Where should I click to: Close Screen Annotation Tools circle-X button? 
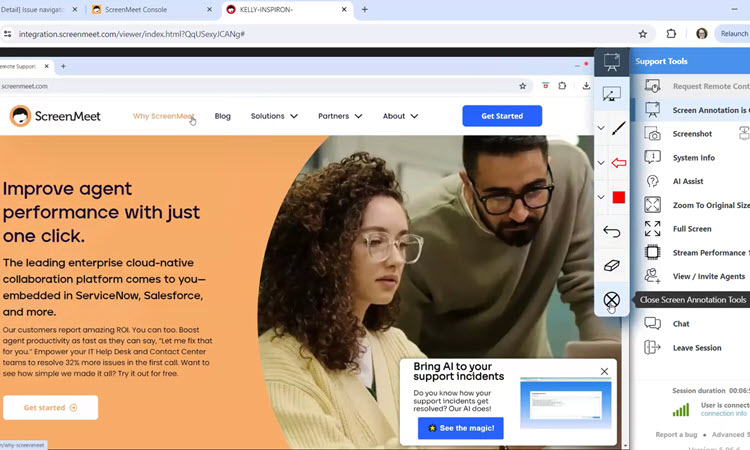[612, 300]
